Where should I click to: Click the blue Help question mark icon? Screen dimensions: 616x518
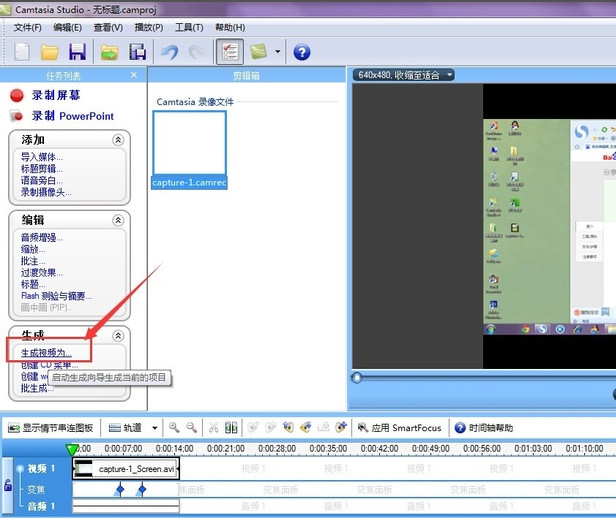[301, 52]
